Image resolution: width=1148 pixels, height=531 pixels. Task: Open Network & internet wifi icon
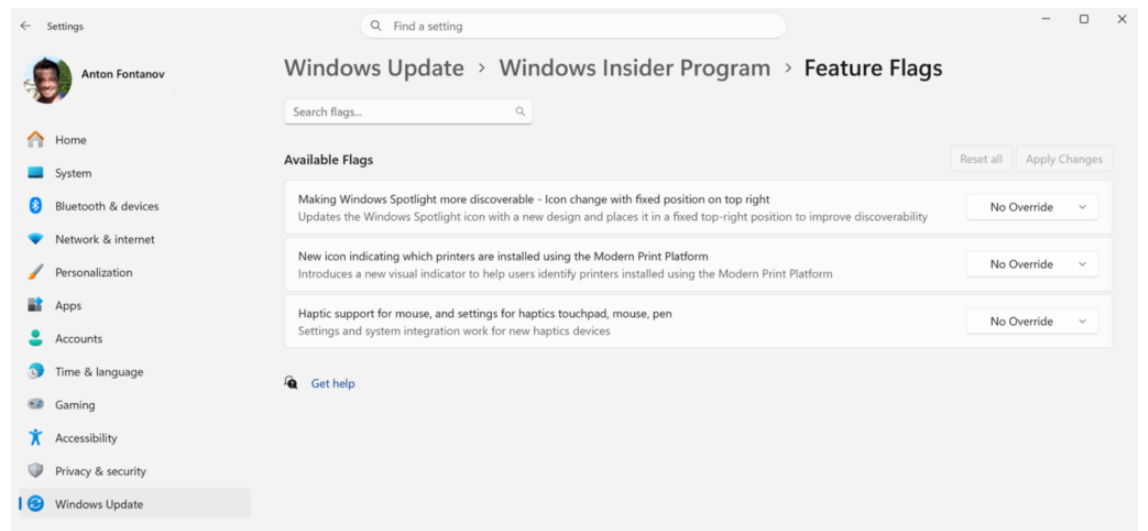coord(35,240)
